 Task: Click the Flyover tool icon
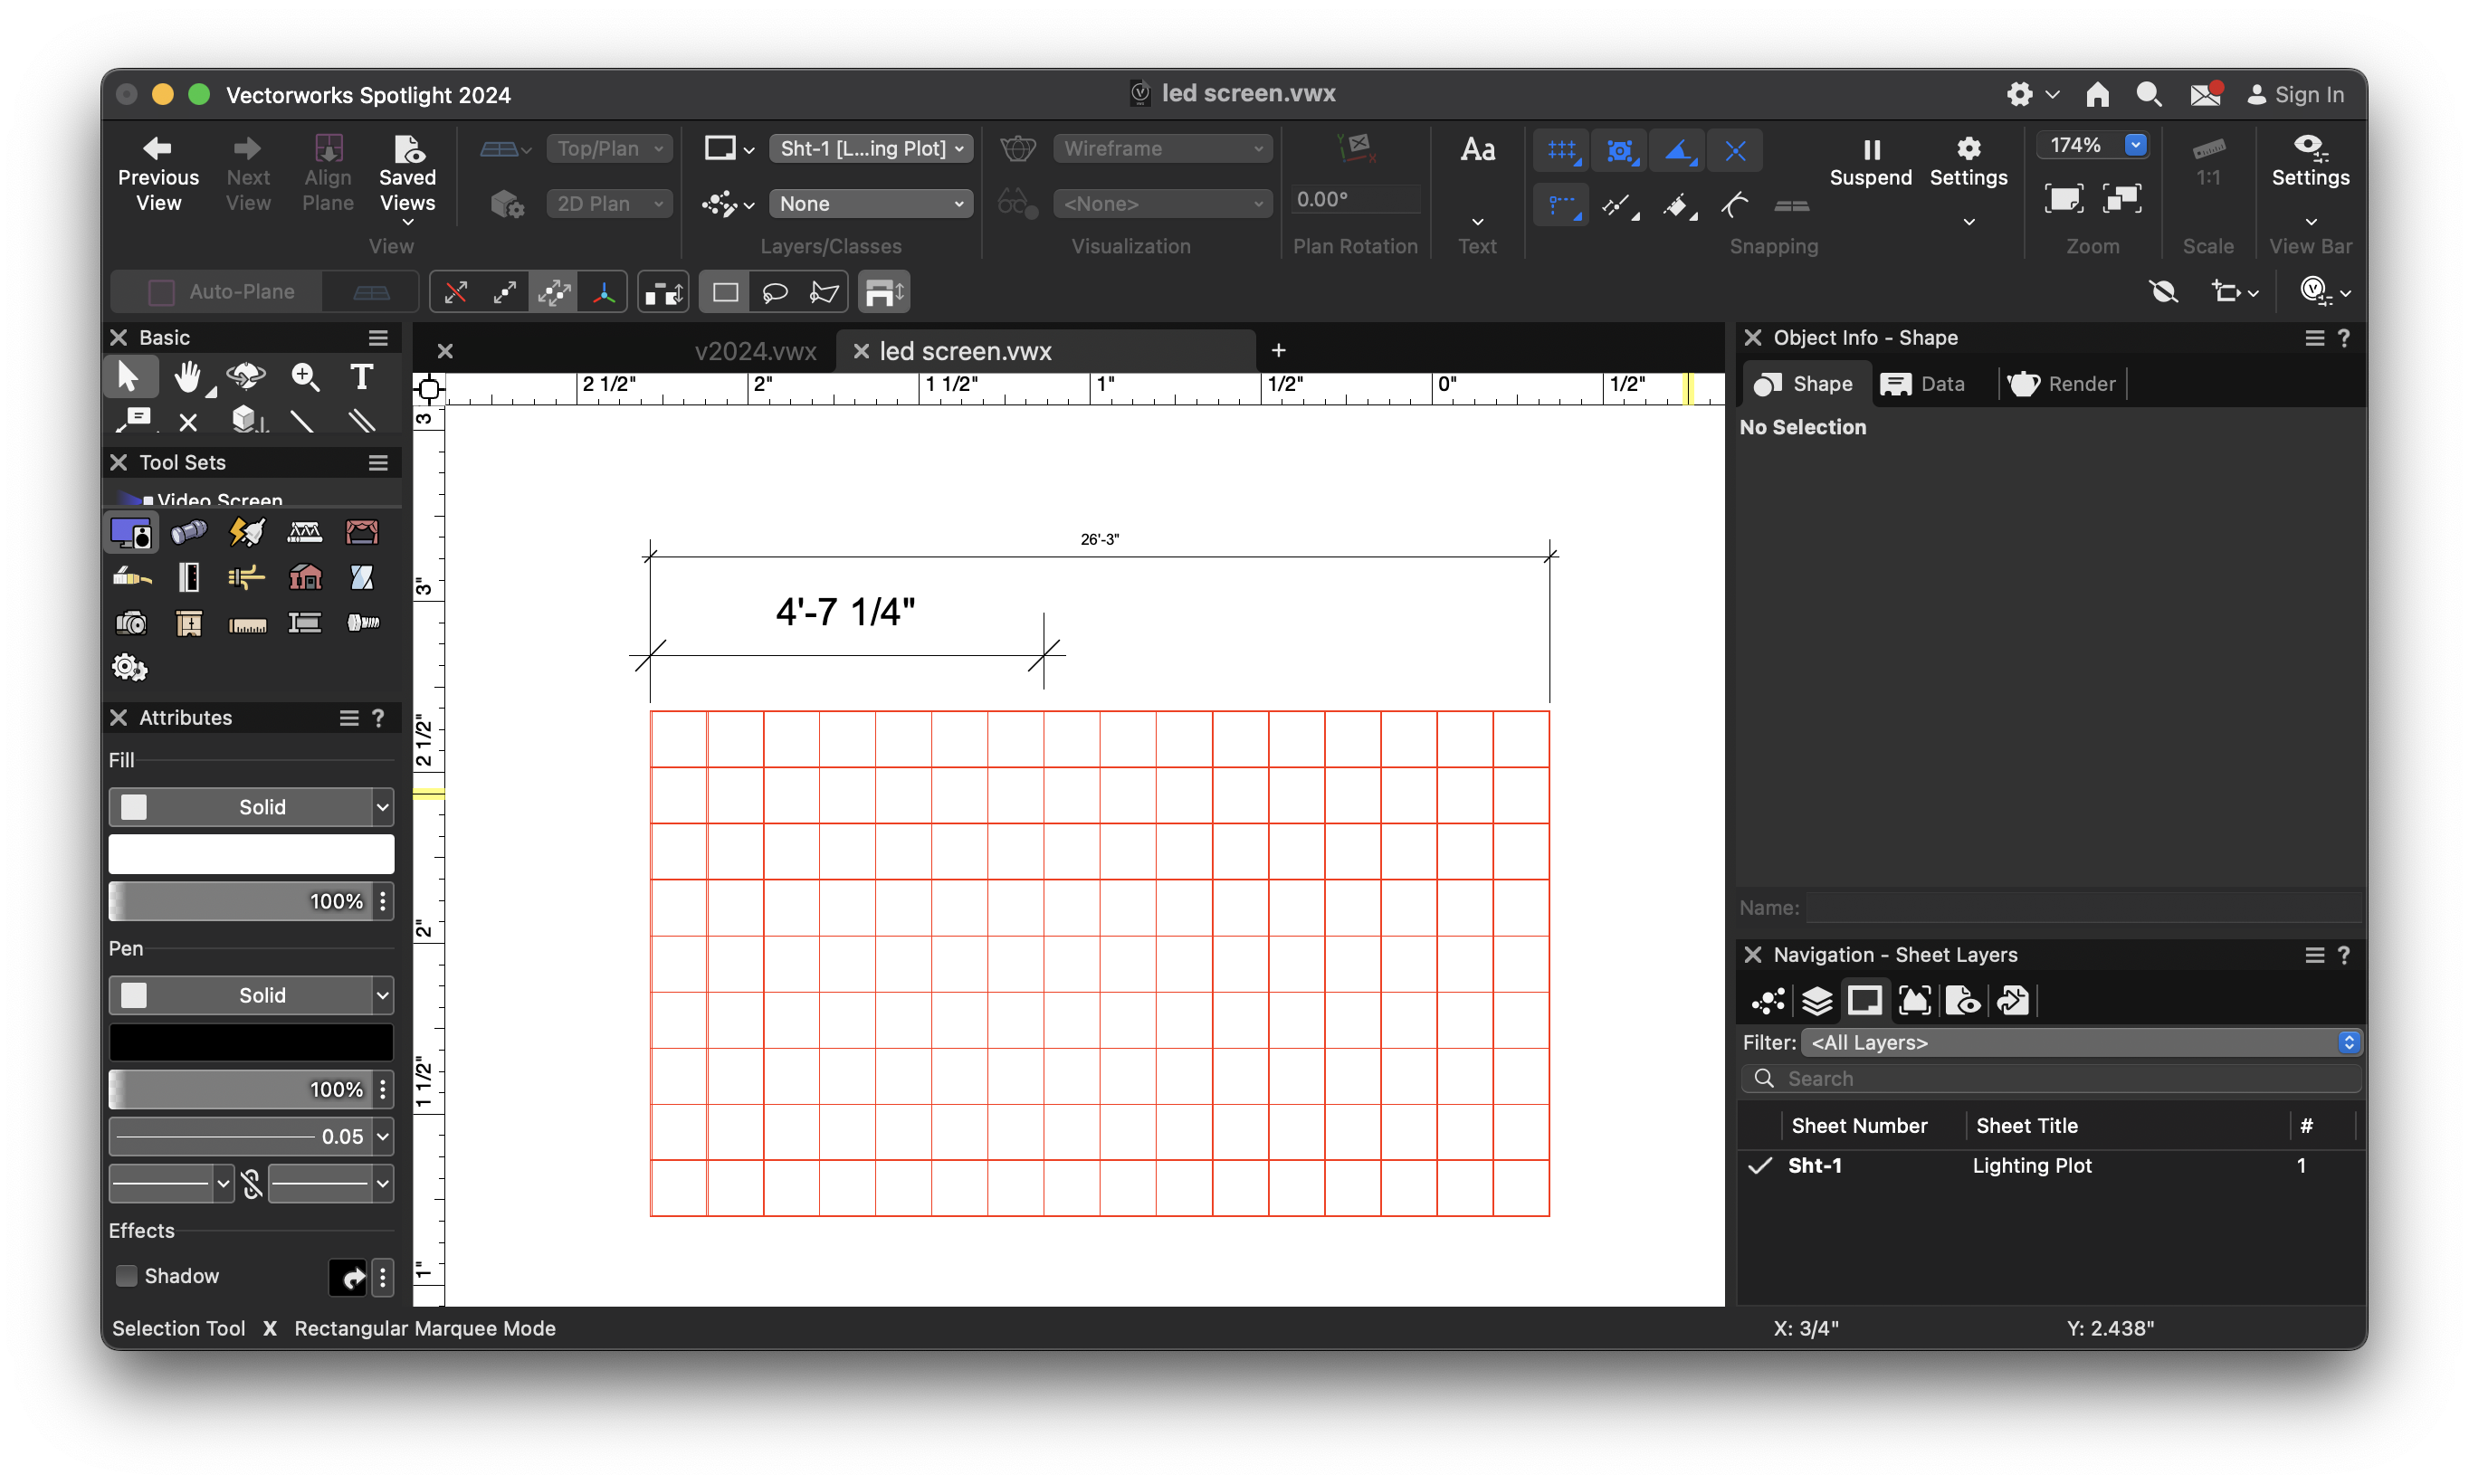point(246,377)
